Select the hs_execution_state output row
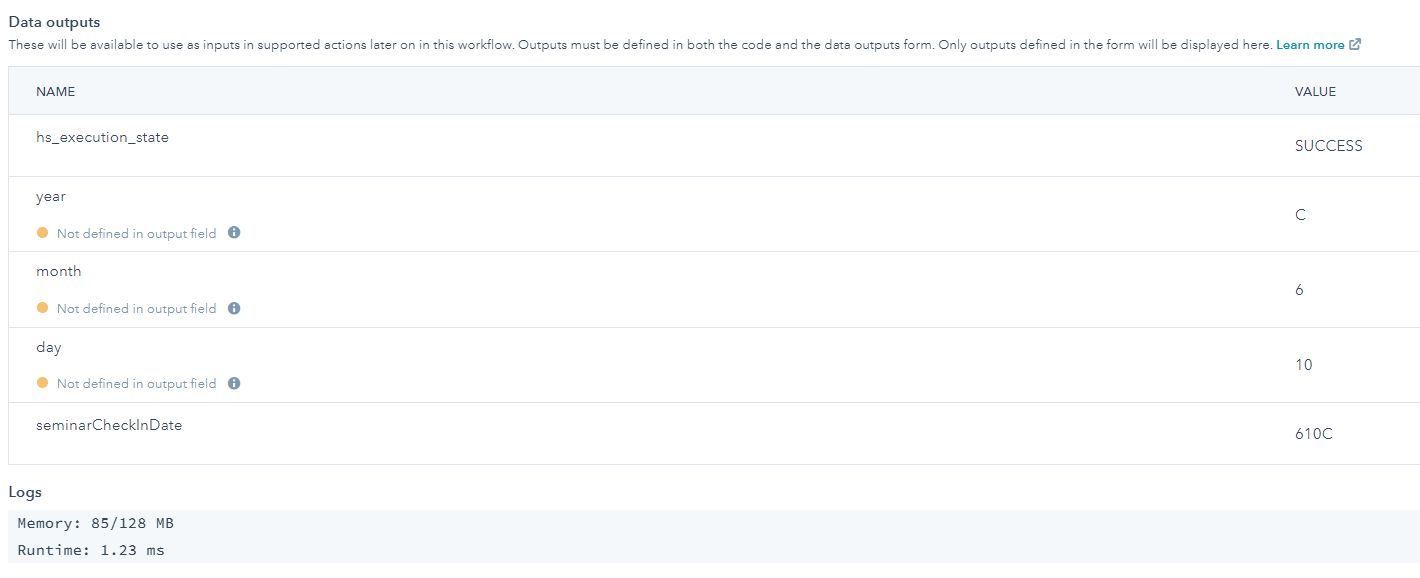 click(x=102, y=137)
